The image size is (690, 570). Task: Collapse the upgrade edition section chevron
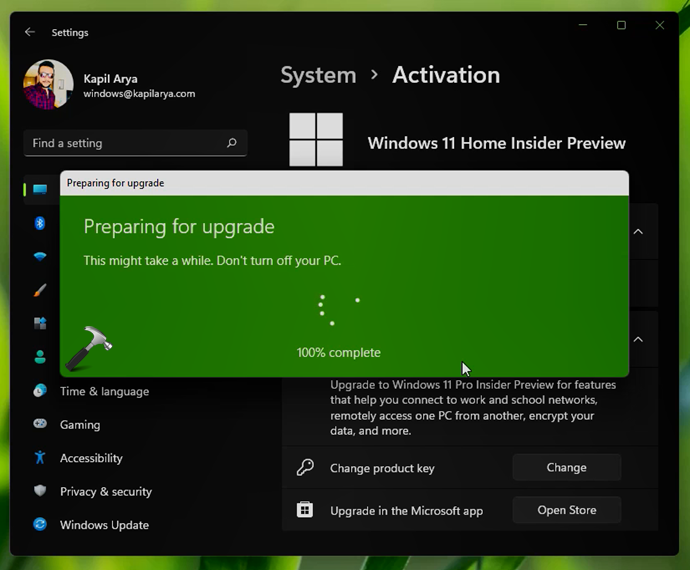(638, 339)
